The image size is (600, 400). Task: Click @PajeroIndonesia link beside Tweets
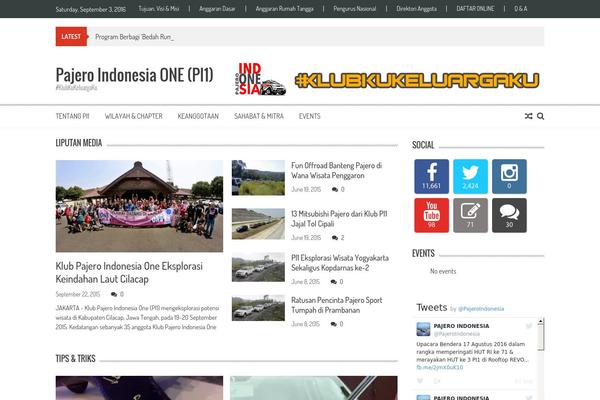point(481,309)
